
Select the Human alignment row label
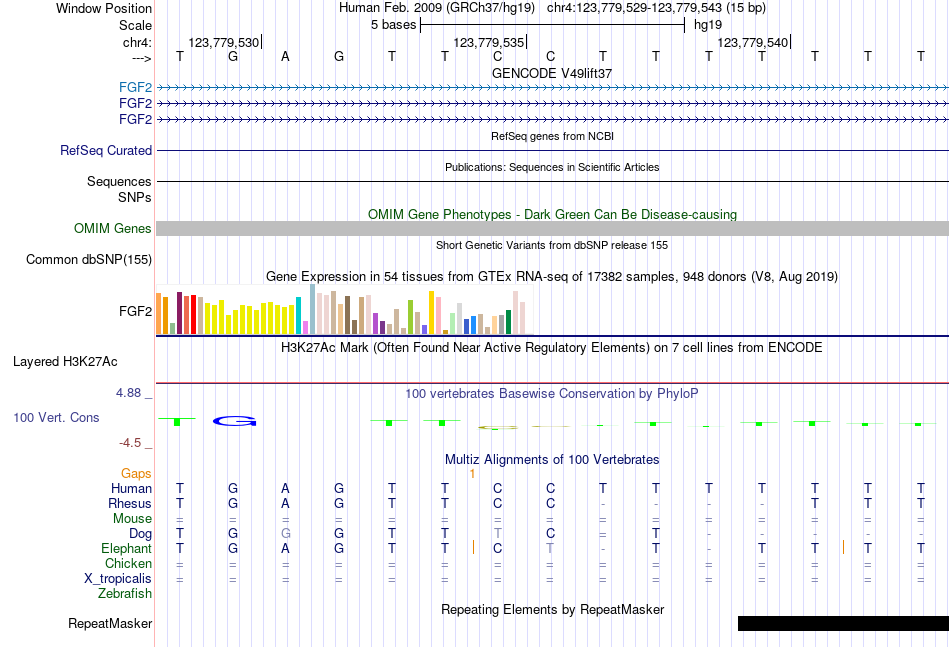131,488
